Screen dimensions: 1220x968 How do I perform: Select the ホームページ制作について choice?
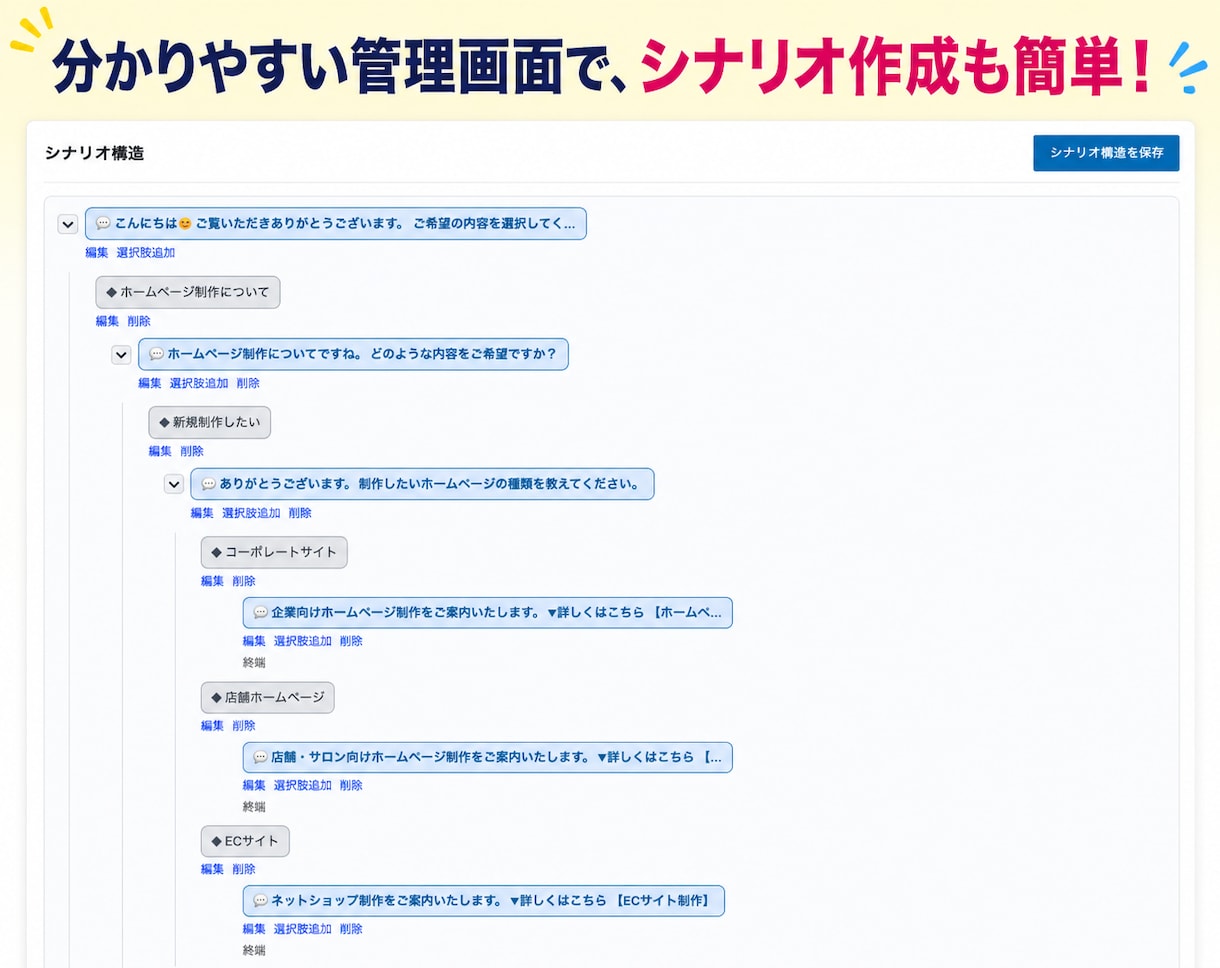188,292
